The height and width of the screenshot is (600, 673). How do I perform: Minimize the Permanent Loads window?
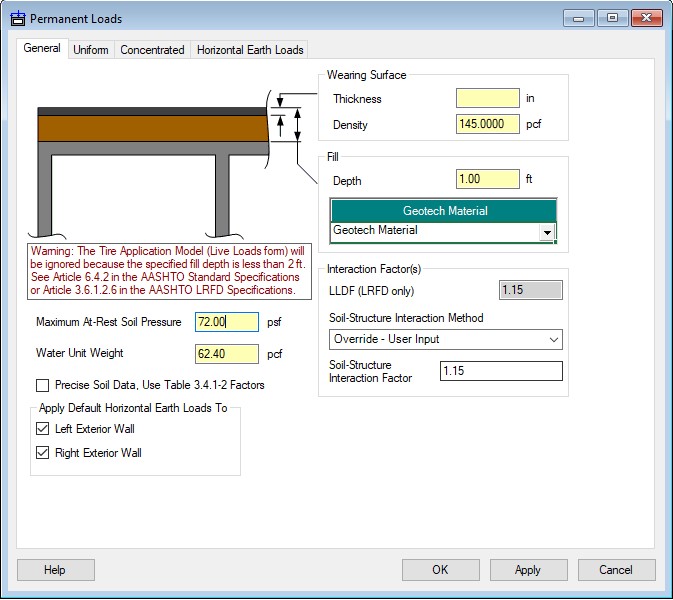coord(578,18)
